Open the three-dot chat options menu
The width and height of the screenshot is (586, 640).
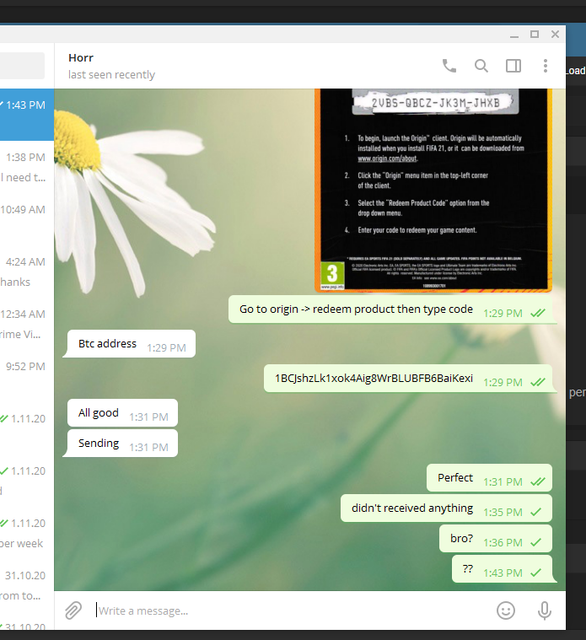[545, 66]
